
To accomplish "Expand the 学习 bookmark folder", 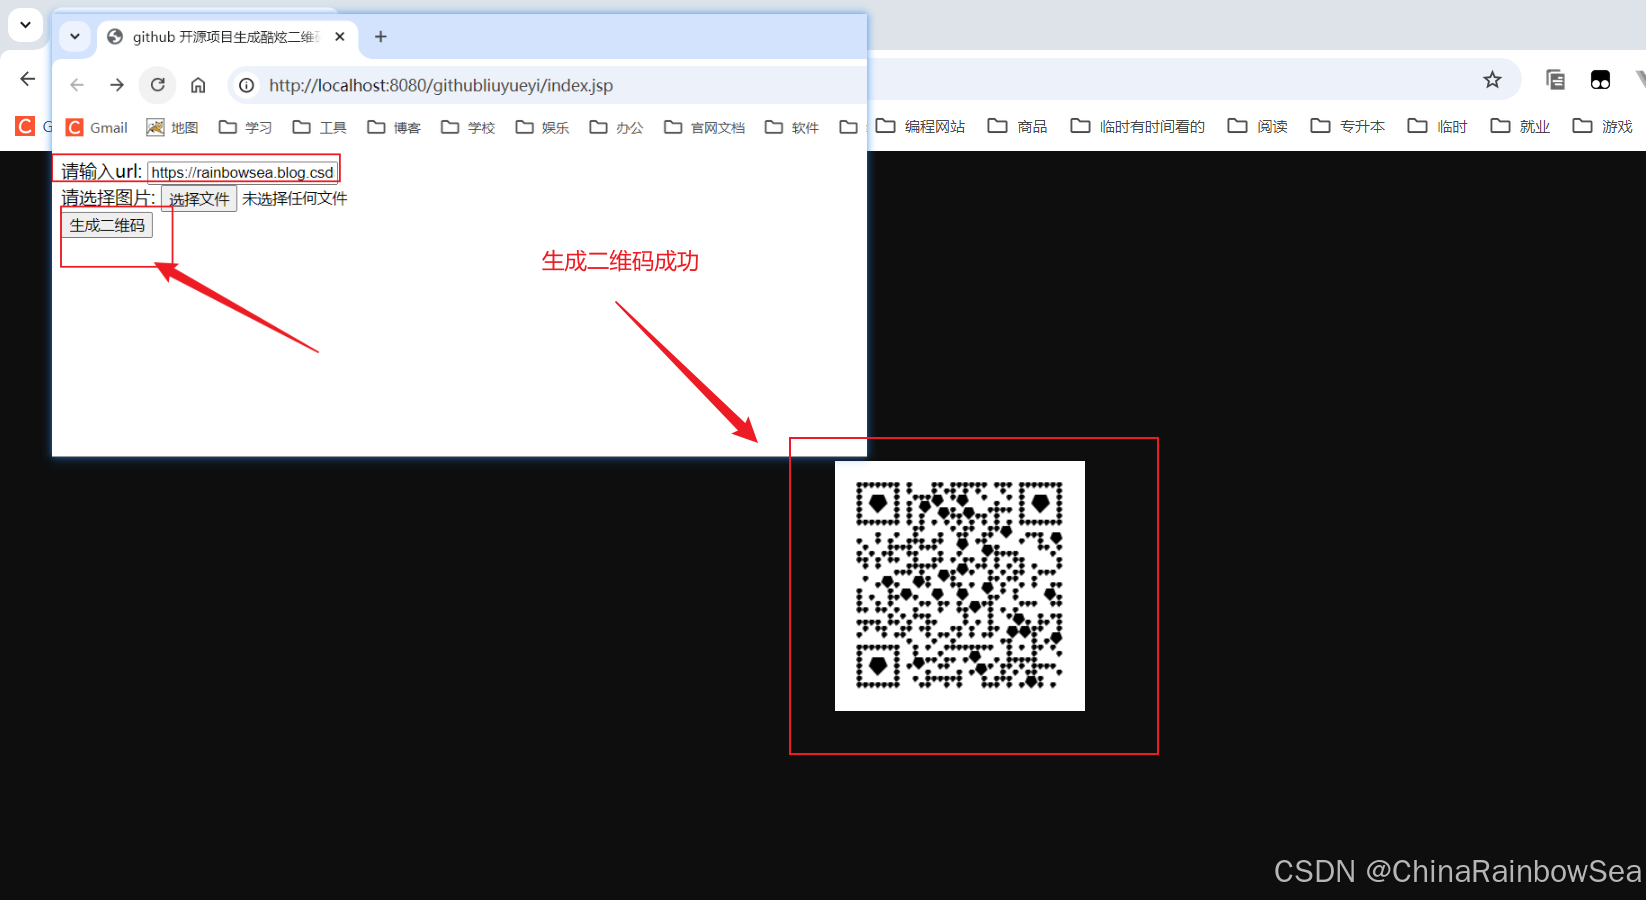I will [x=246, y=127].
